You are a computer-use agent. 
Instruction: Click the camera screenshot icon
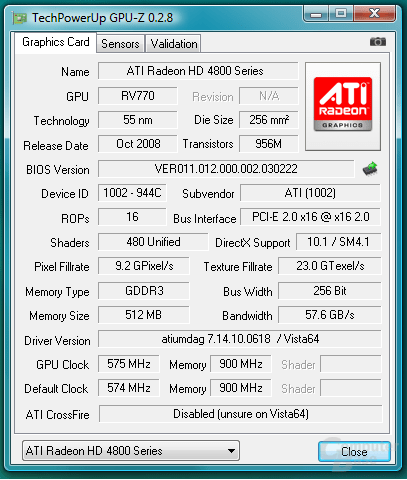(378, 42)
